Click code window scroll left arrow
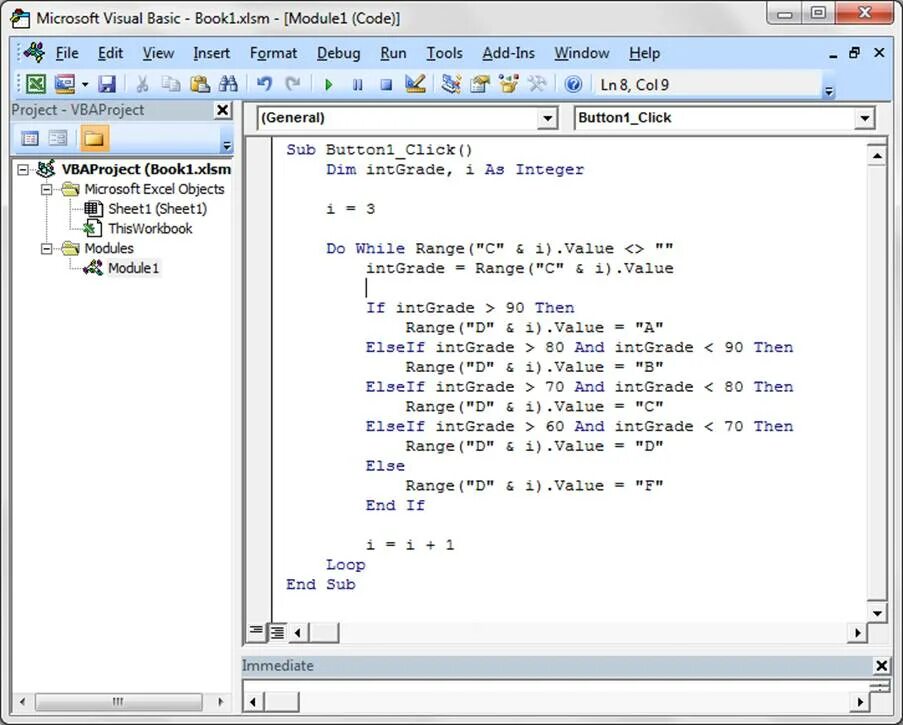903x725 pixels. point(297,633)
